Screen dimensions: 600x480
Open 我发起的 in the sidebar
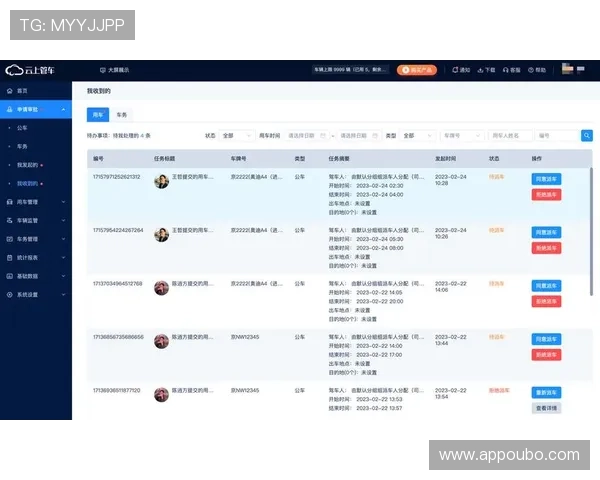[x=28, y=165]
